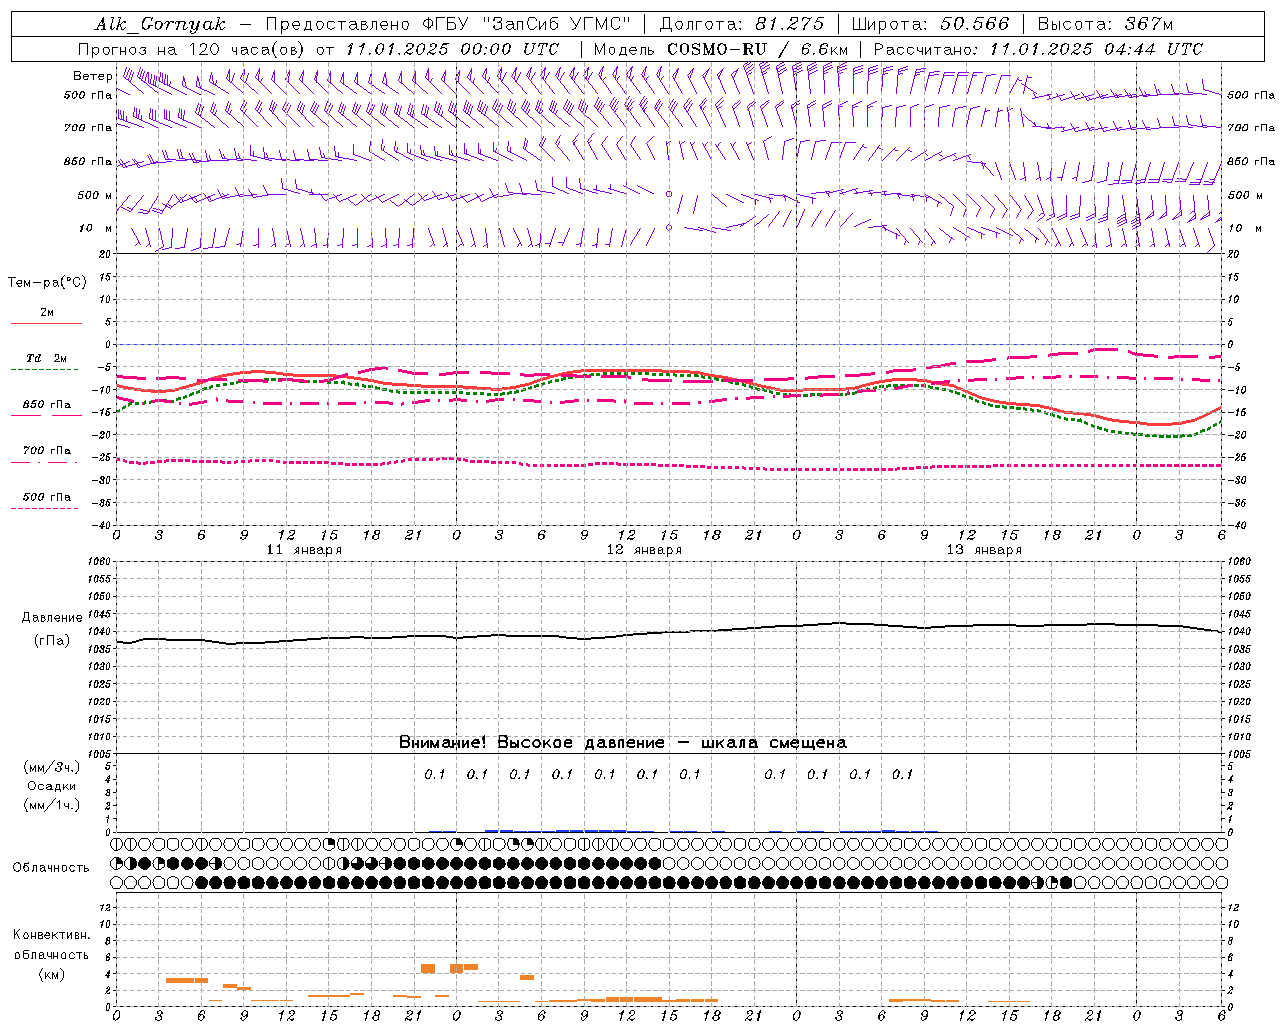Click the 12 января date label

point(644,550)
